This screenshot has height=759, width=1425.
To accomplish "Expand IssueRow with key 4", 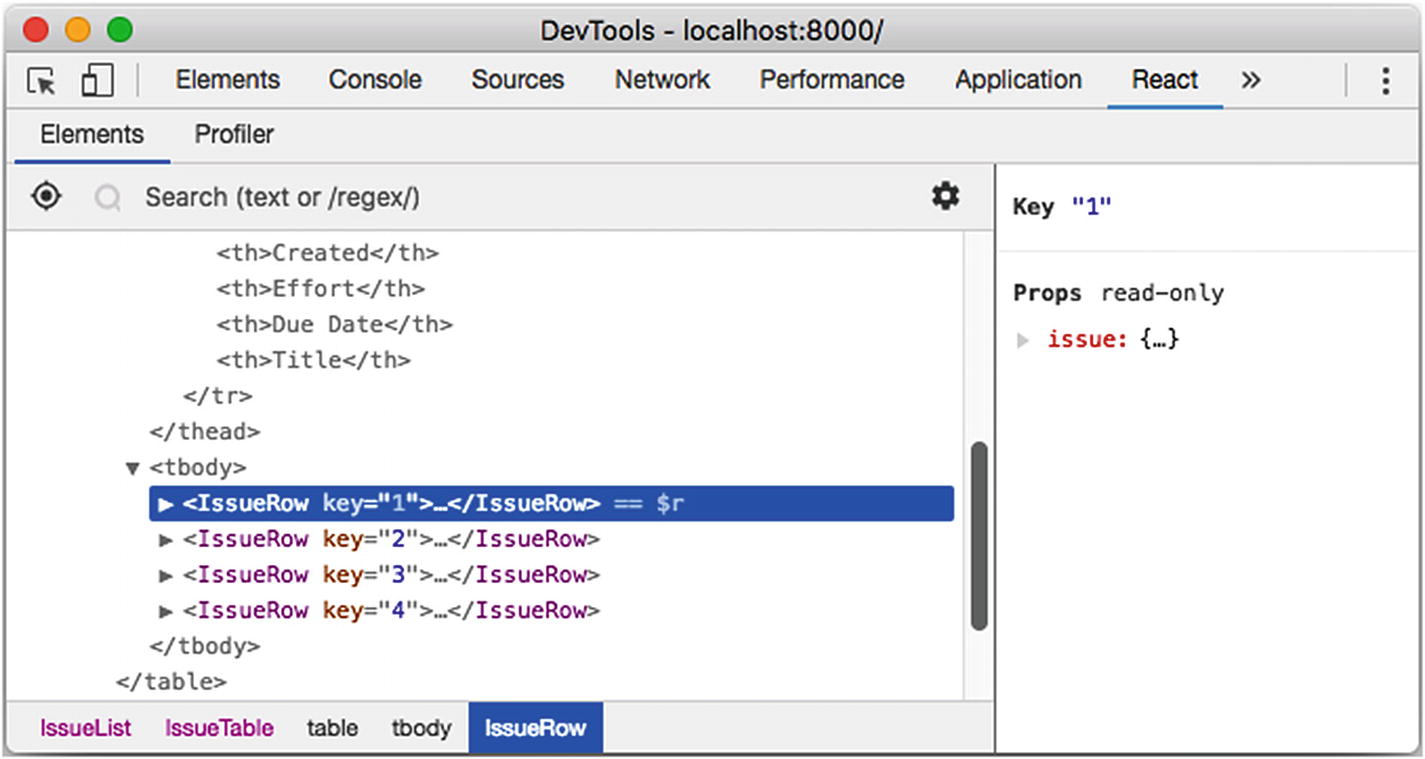I will (x=166, y=611).
